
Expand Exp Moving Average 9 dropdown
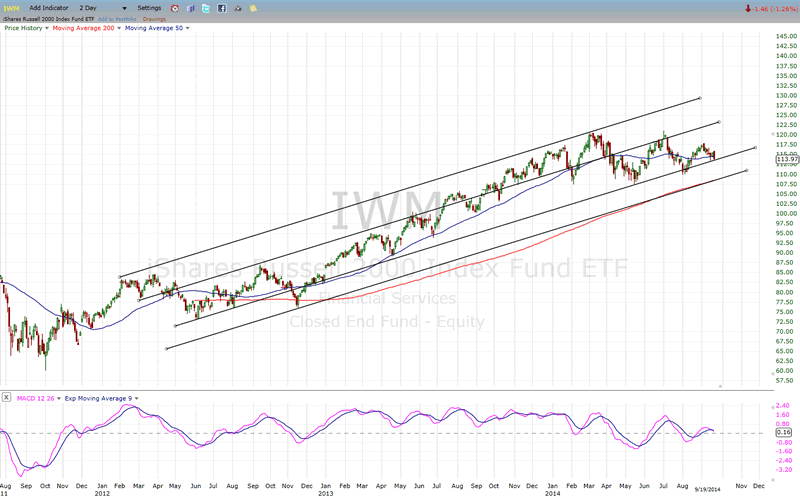(136, 398)
